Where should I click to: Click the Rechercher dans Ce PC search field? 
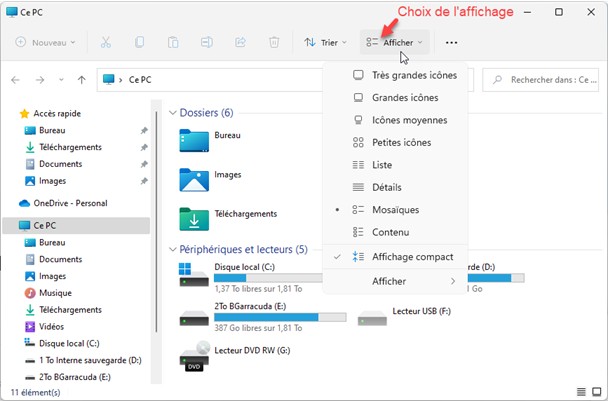(545, 79)
